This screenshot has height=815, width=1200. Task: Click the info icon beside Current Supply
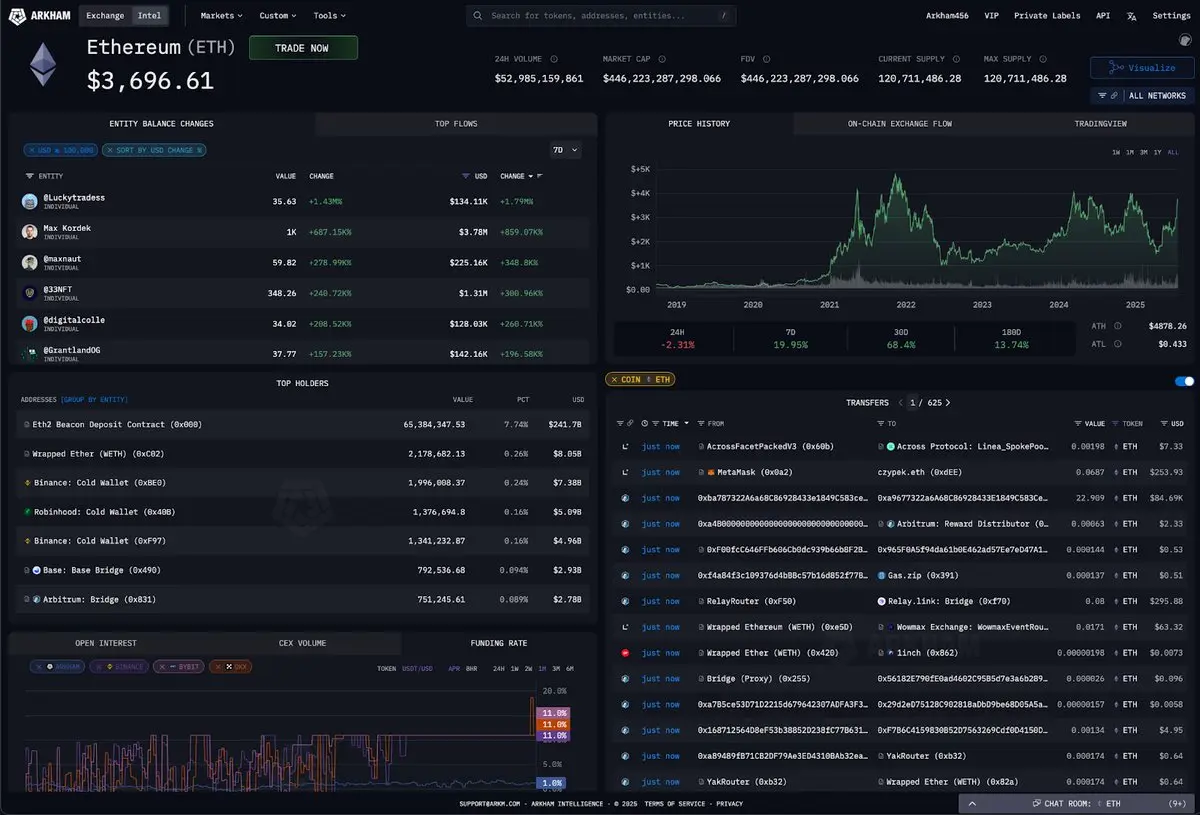click(954, 59)
